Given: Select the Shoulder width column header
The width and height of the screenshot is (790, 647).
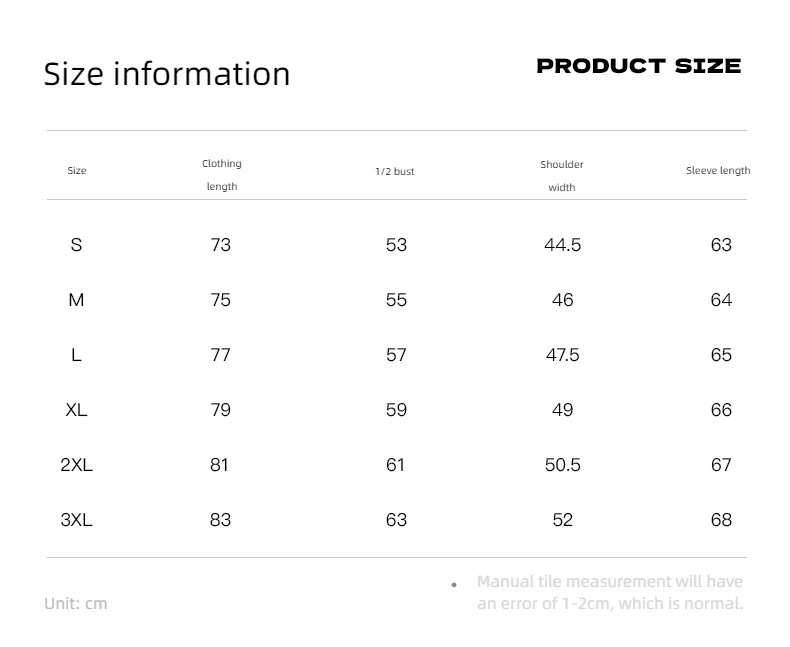Looking at the screenshot, I should [562, 176].
